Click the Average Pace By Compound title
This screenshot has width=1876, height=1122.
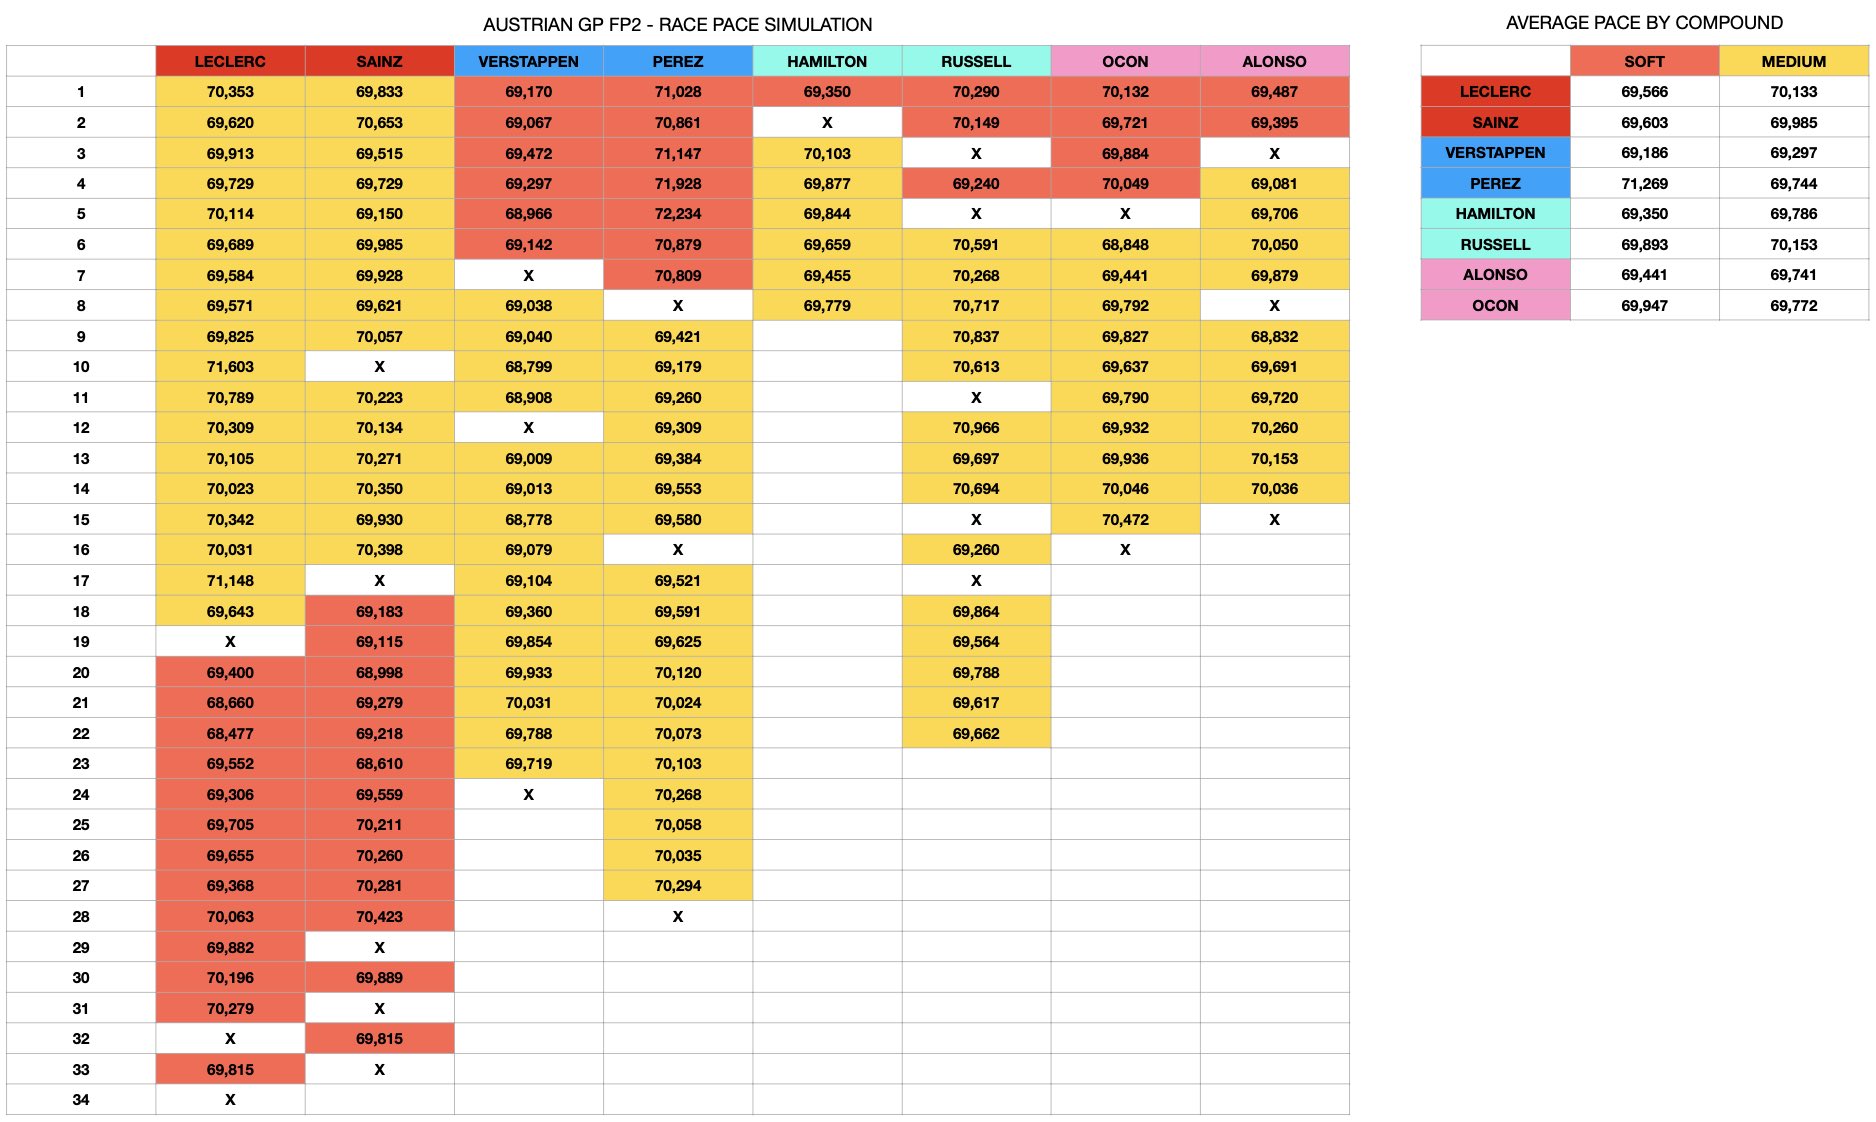pos(1644,22)
